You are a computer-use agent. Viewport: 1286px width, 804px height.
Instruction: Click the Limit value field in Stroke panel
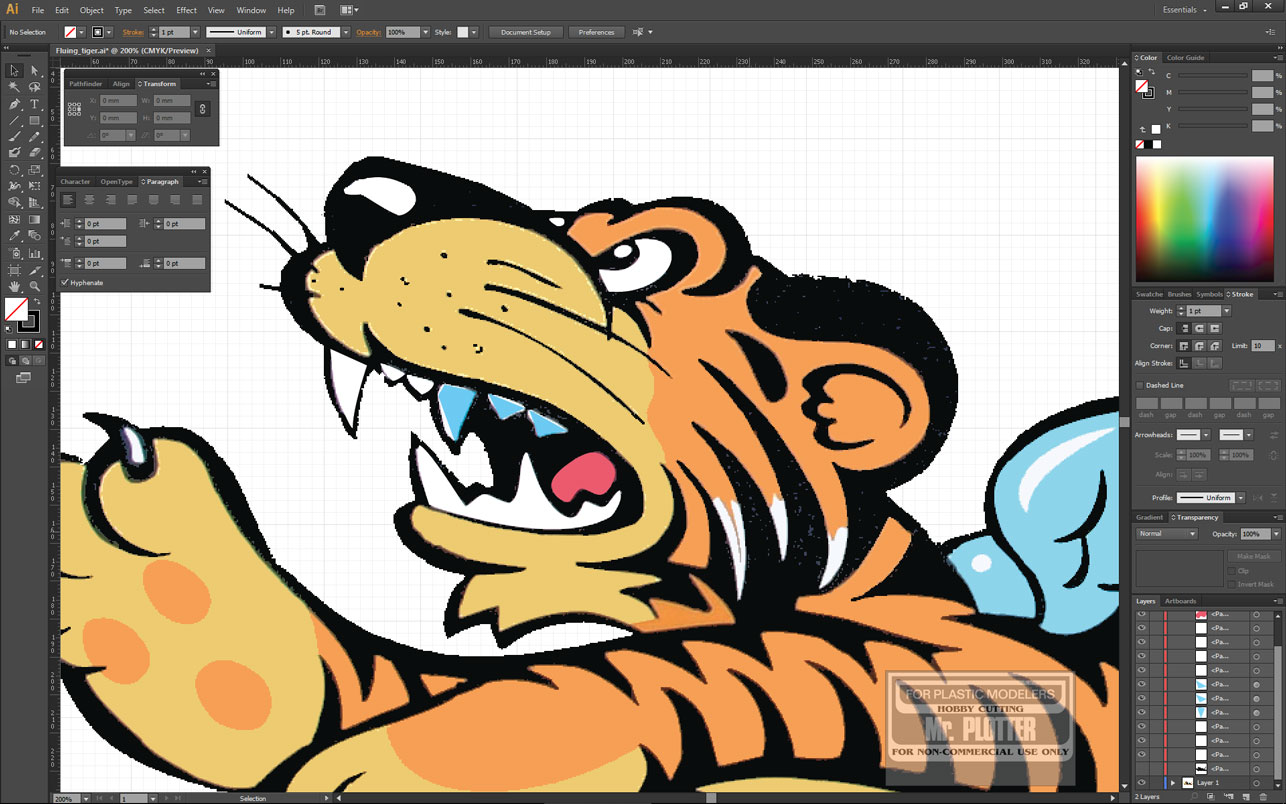click(1262, 345)
